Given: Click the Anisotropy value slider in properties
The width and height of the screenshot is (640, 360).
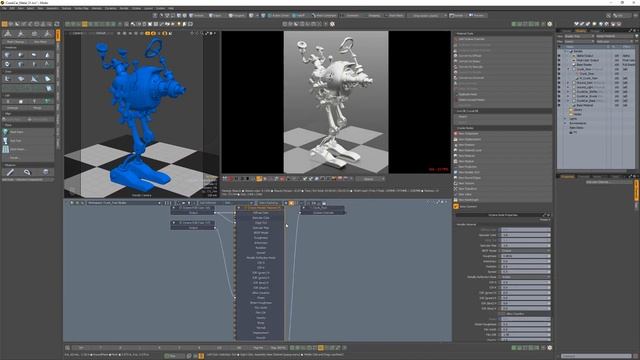Looking at the screenshot, I should click(x=525, y=261).
